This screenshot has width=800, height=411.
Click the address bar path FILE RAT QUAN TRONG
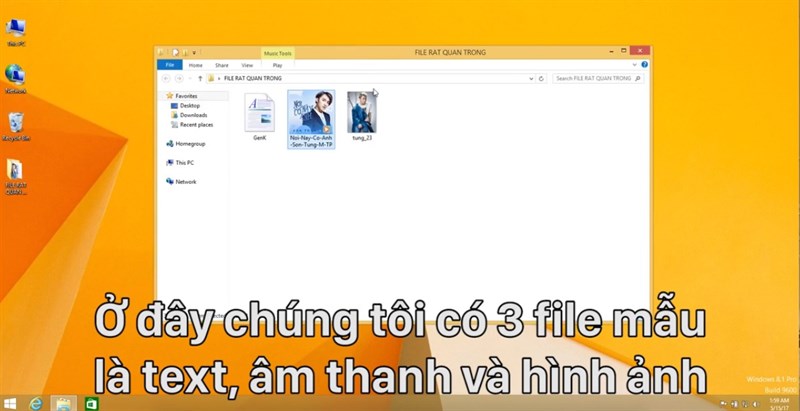click(253, 79)
